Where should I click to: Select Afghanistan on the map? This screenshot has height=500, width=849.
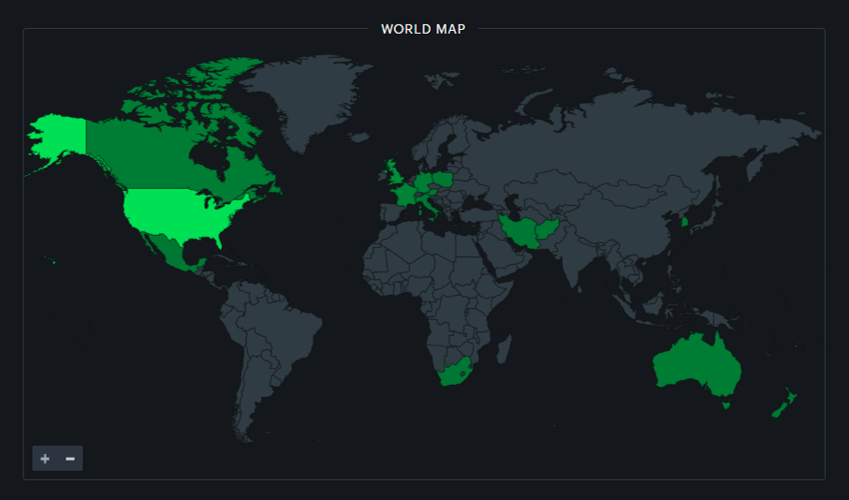pyautogui.click(x=550, y=227)
